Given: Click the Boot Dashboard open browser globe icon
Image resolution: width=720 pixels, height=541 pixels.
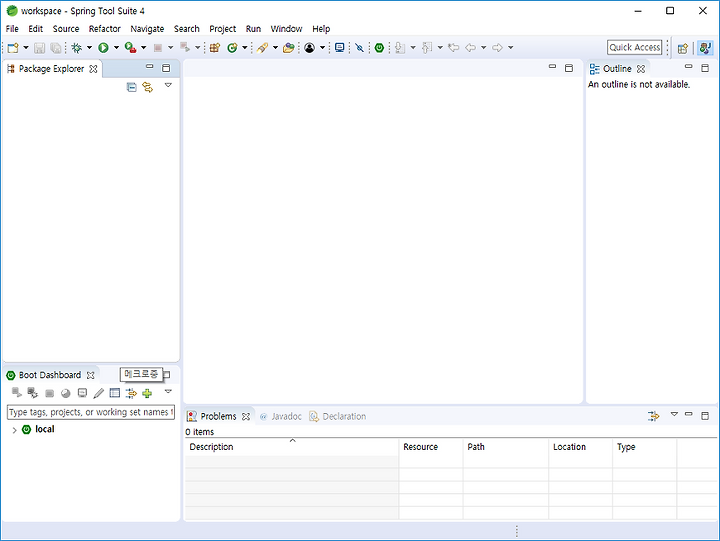Looking at the screenshot, I should click(66, 393).
